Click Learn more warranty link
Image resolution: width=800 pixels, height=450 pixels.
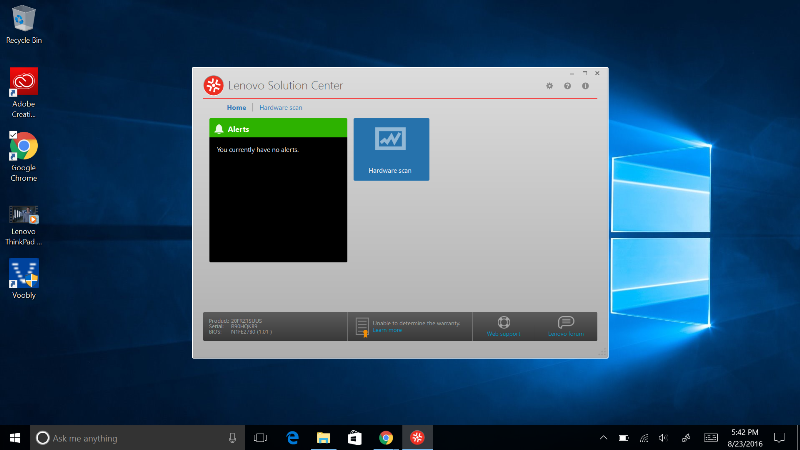[387, 330]
